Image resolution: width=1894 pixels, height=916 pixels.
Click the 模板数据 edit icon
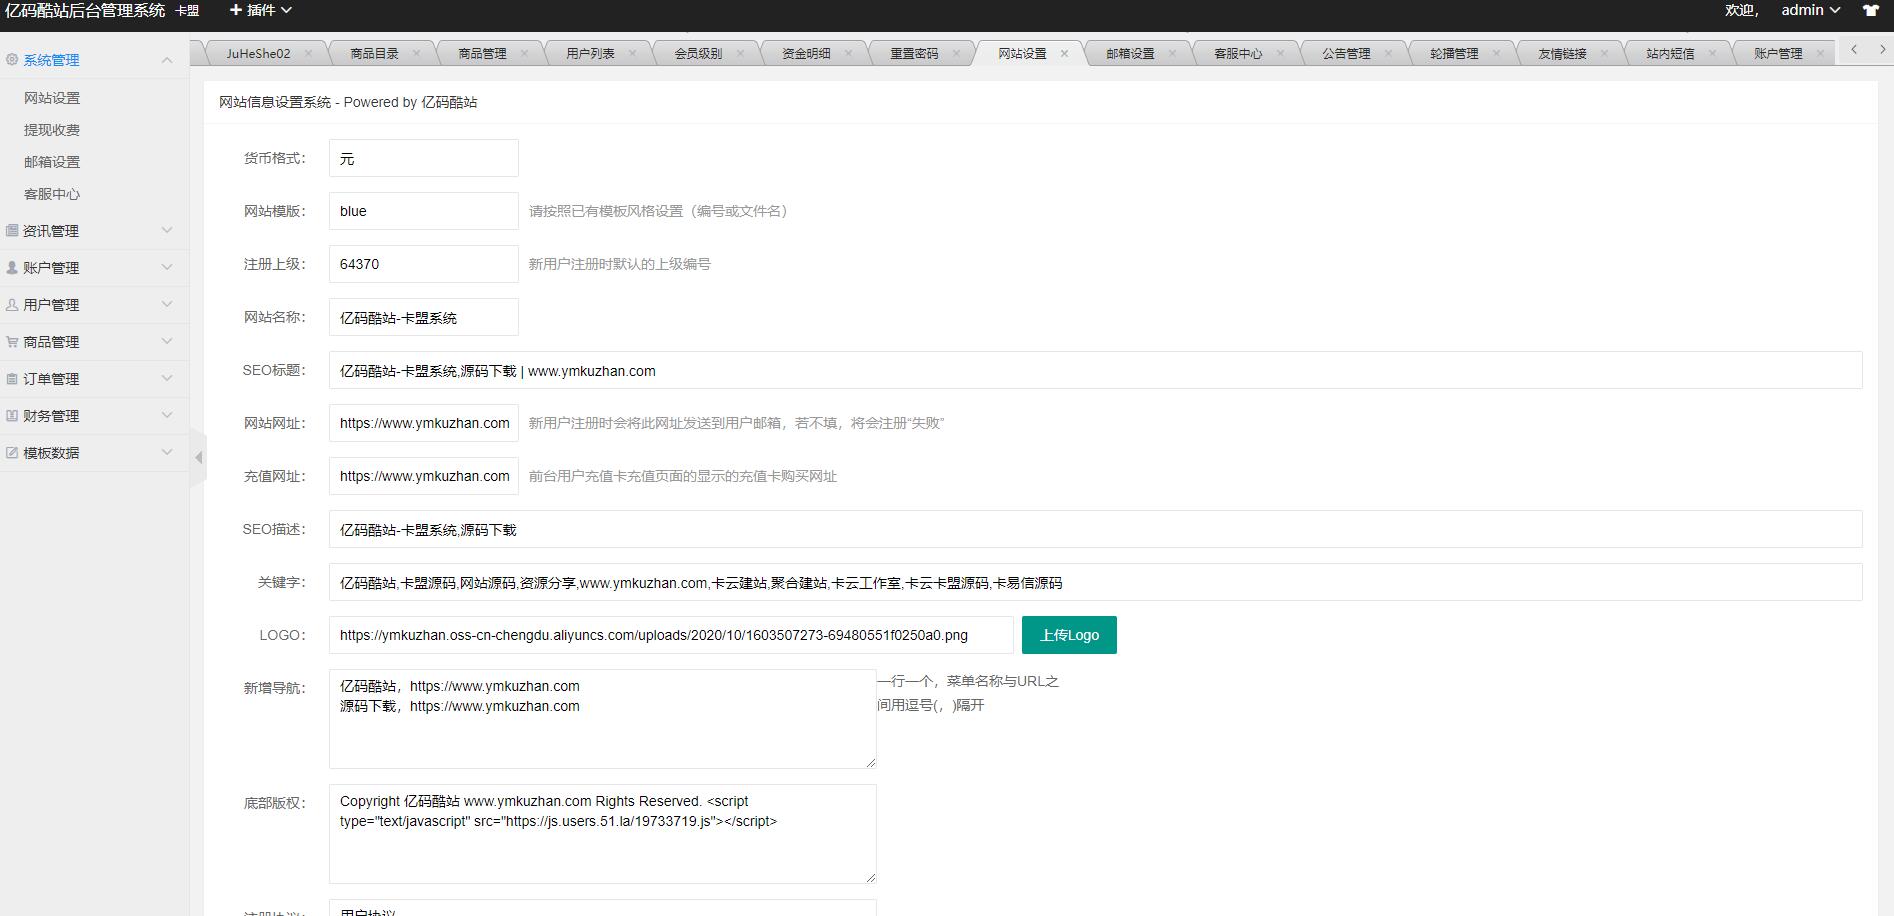point(12,453)
